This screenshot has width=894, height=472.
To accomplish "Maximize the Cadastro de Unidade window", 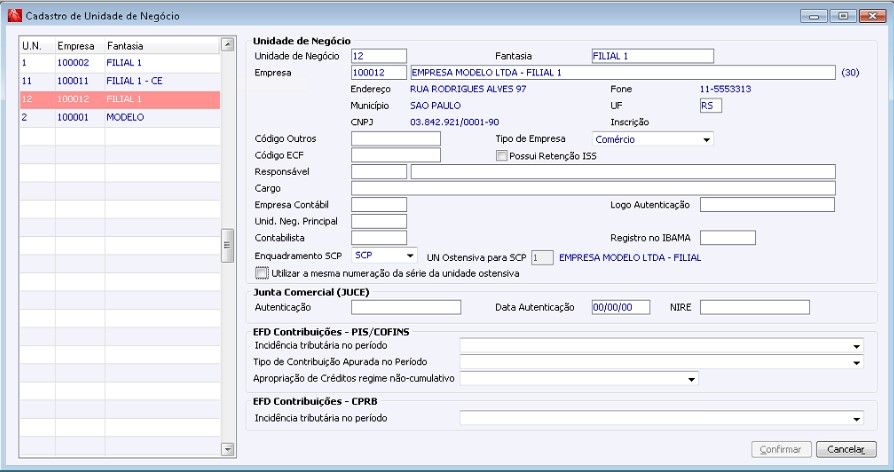I will [843, 17].
